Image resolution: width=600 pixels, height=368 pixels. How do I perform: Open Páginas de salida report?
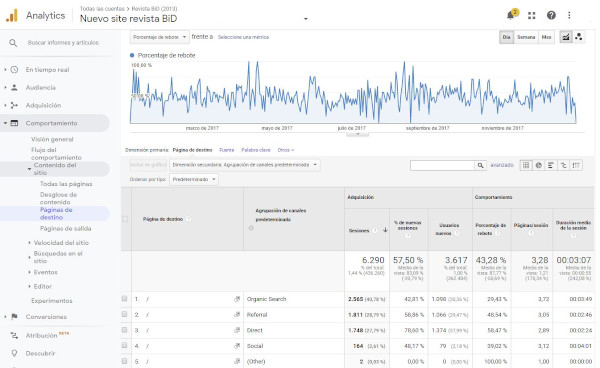pyautogui.click(x=65, y=228)
